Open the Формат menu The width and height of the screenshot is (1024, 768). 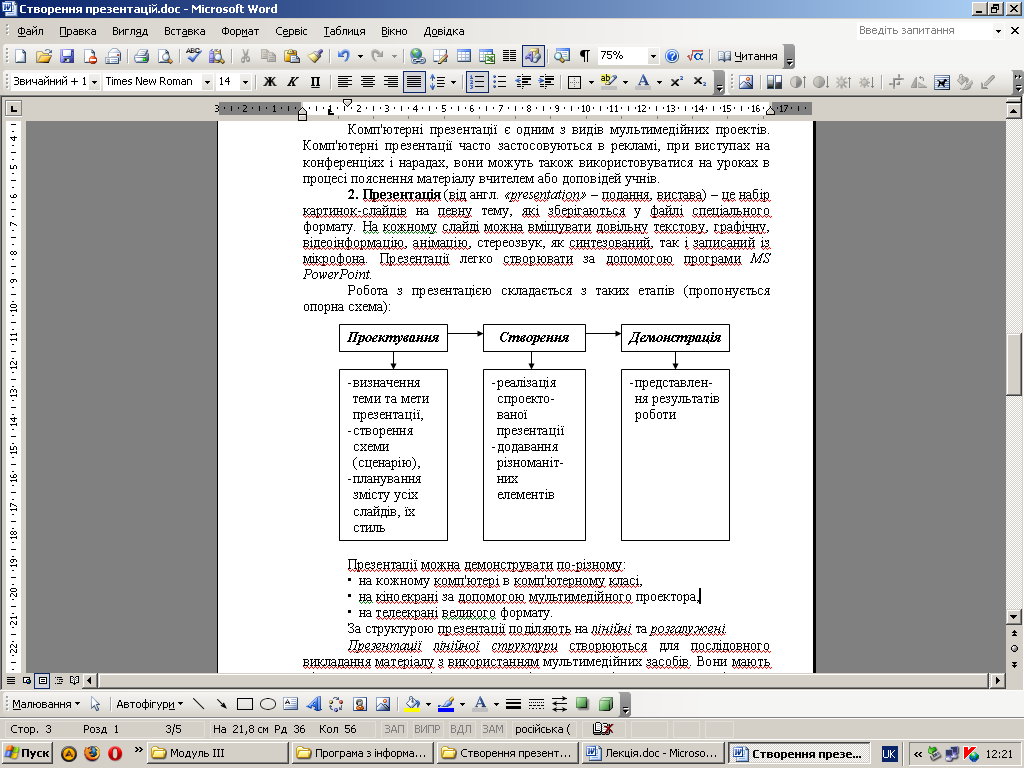click(240, 31)
